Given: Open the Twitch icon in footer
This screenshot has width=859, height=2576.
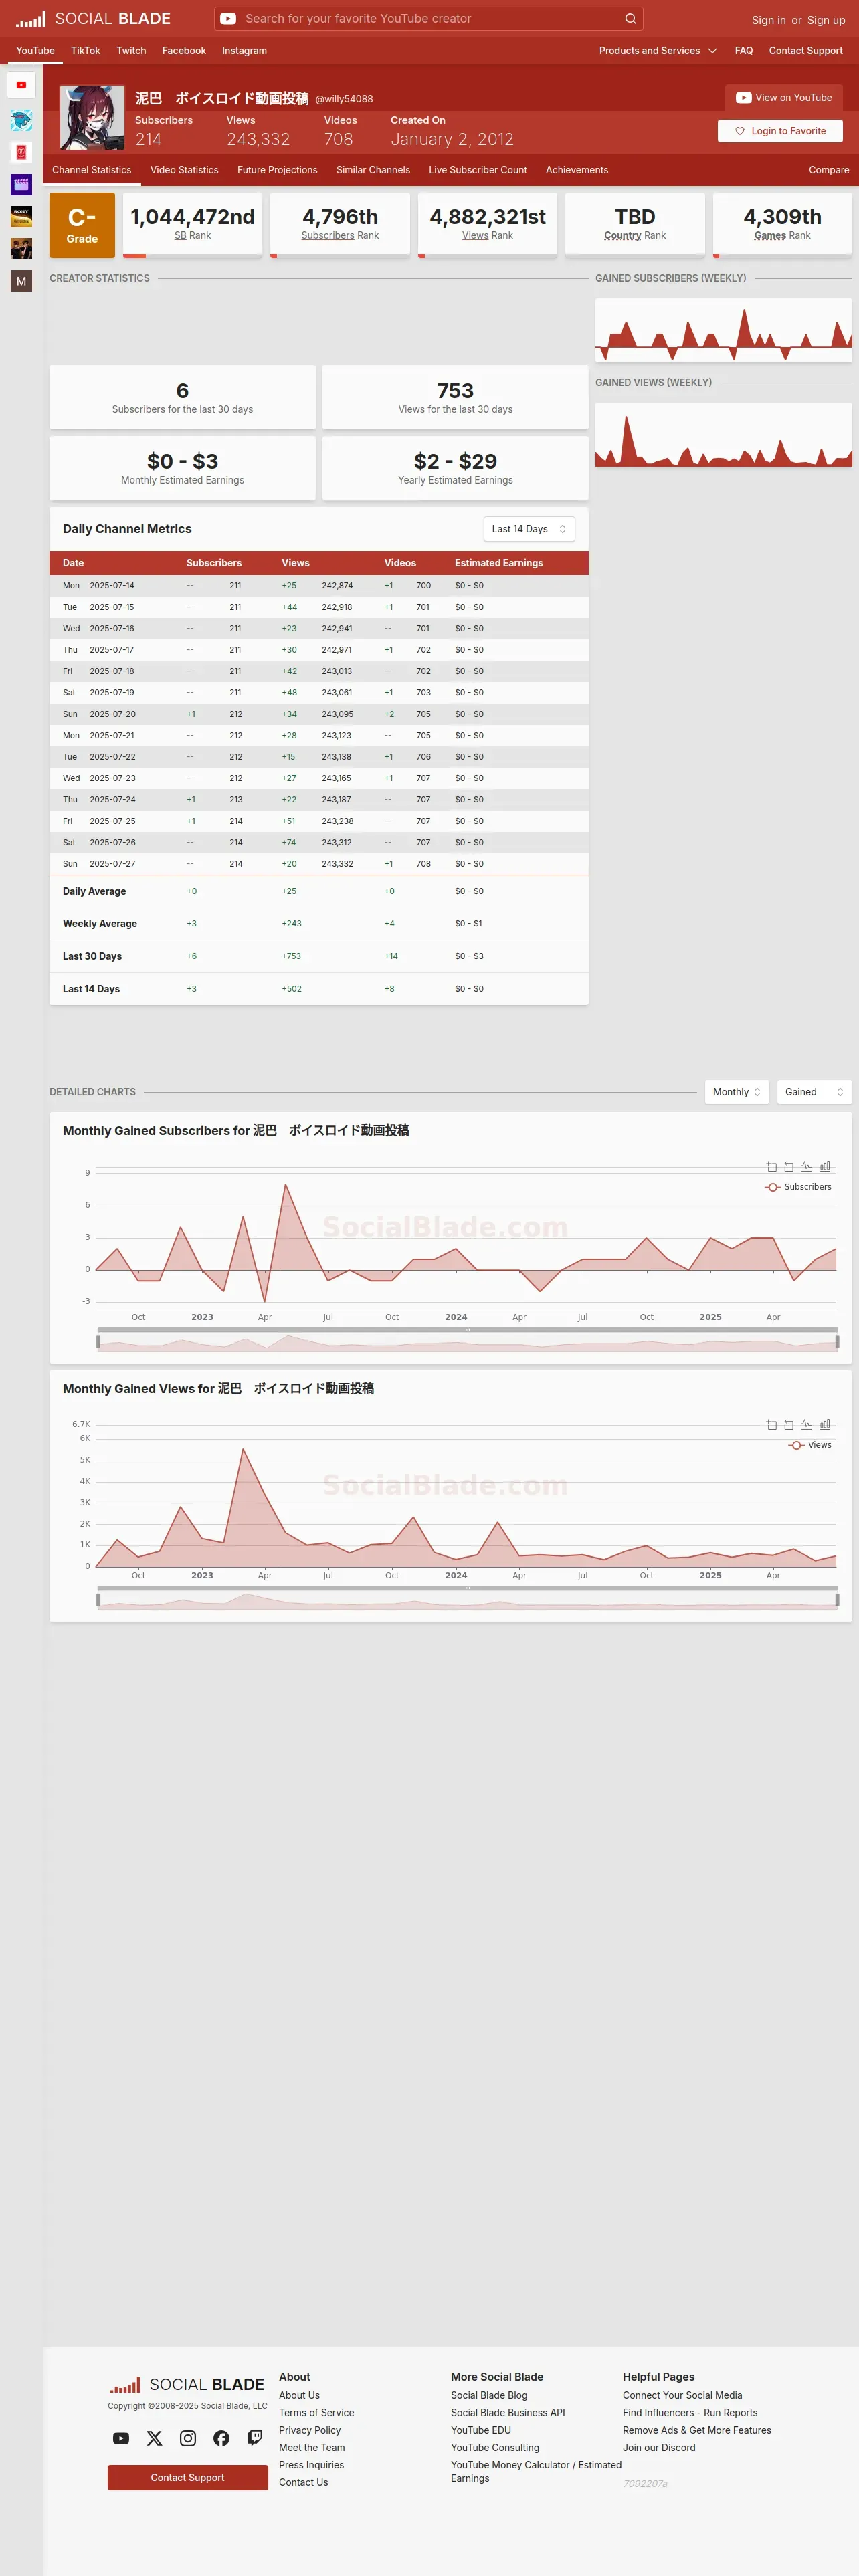Looking at the screenshot, I should tap(255, 2438).
